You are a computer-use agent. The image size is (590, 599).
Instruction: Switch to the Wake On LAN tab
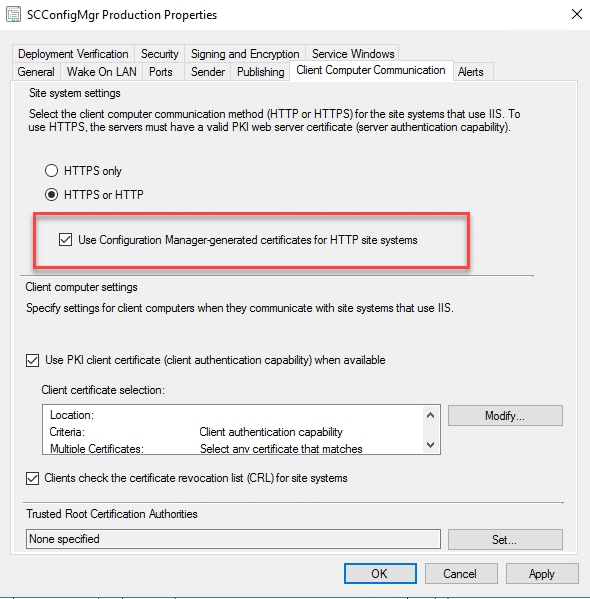(x=102, y=72)
